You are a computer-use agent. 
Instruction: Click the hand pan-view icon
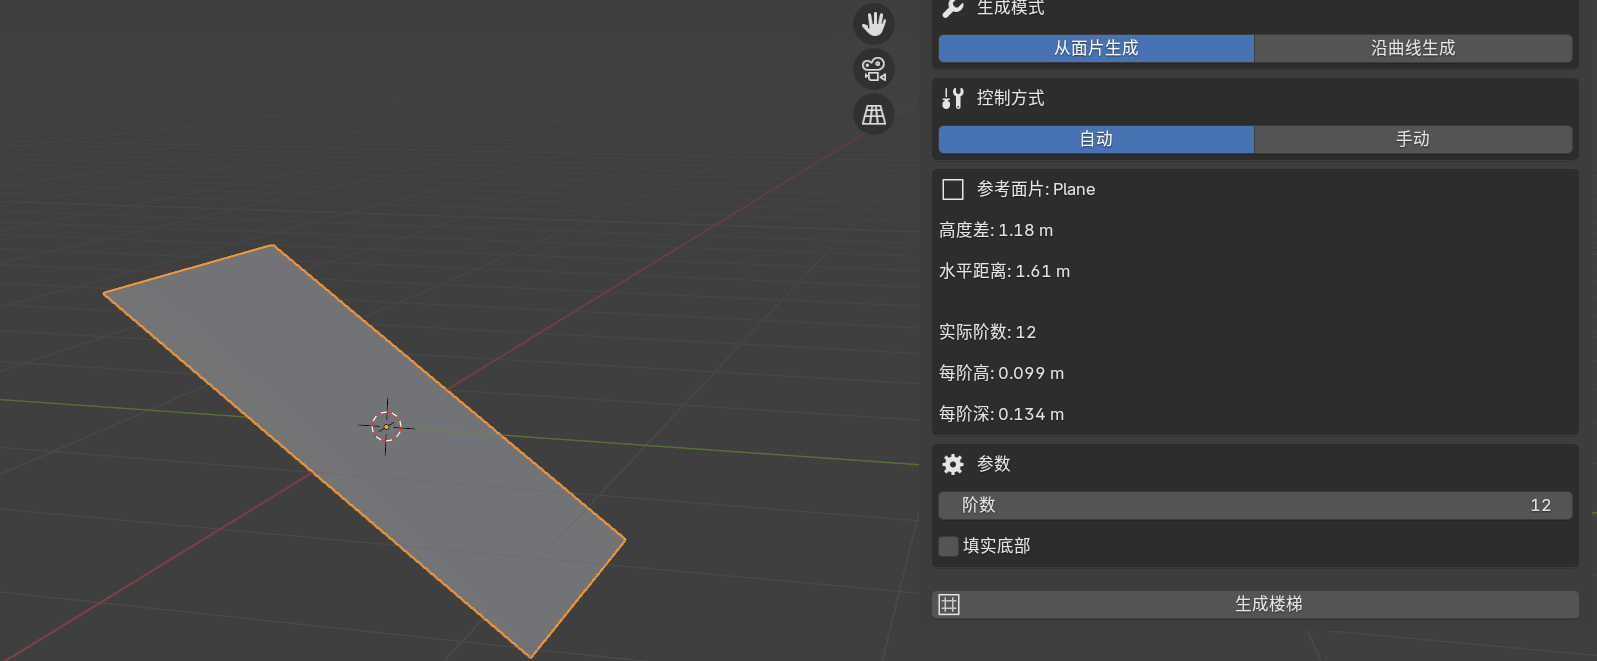pyautogui.click(x=874, y=23)
